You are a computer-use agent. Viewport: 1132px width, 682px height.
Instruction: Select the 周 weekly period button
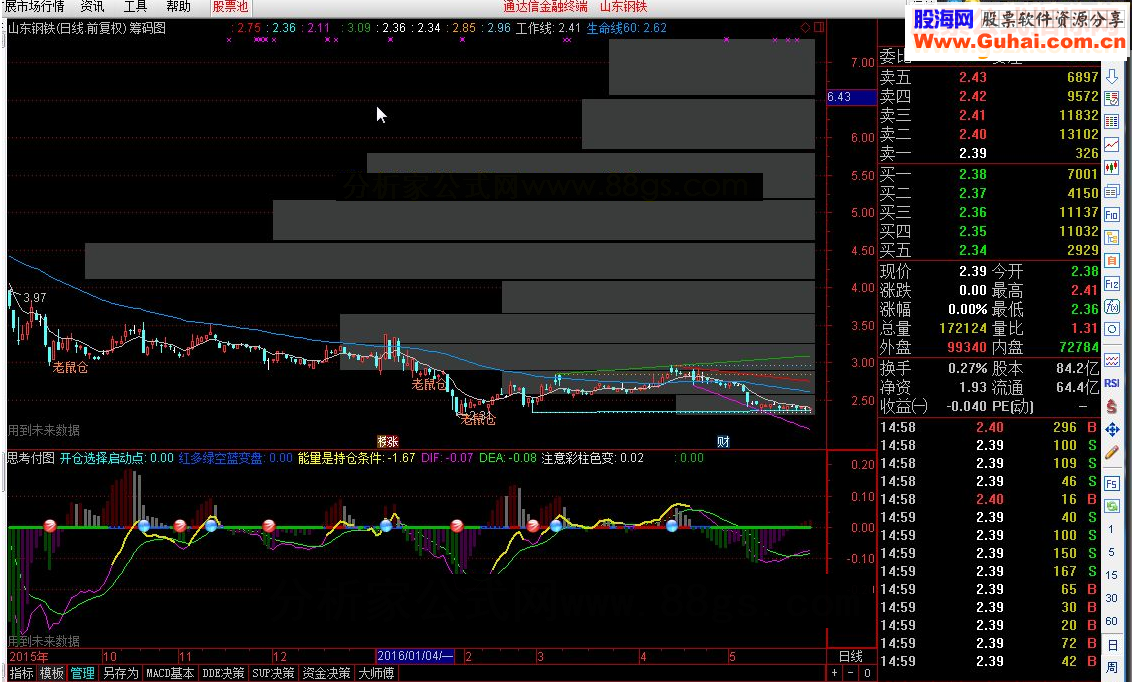coord(1112,668)
